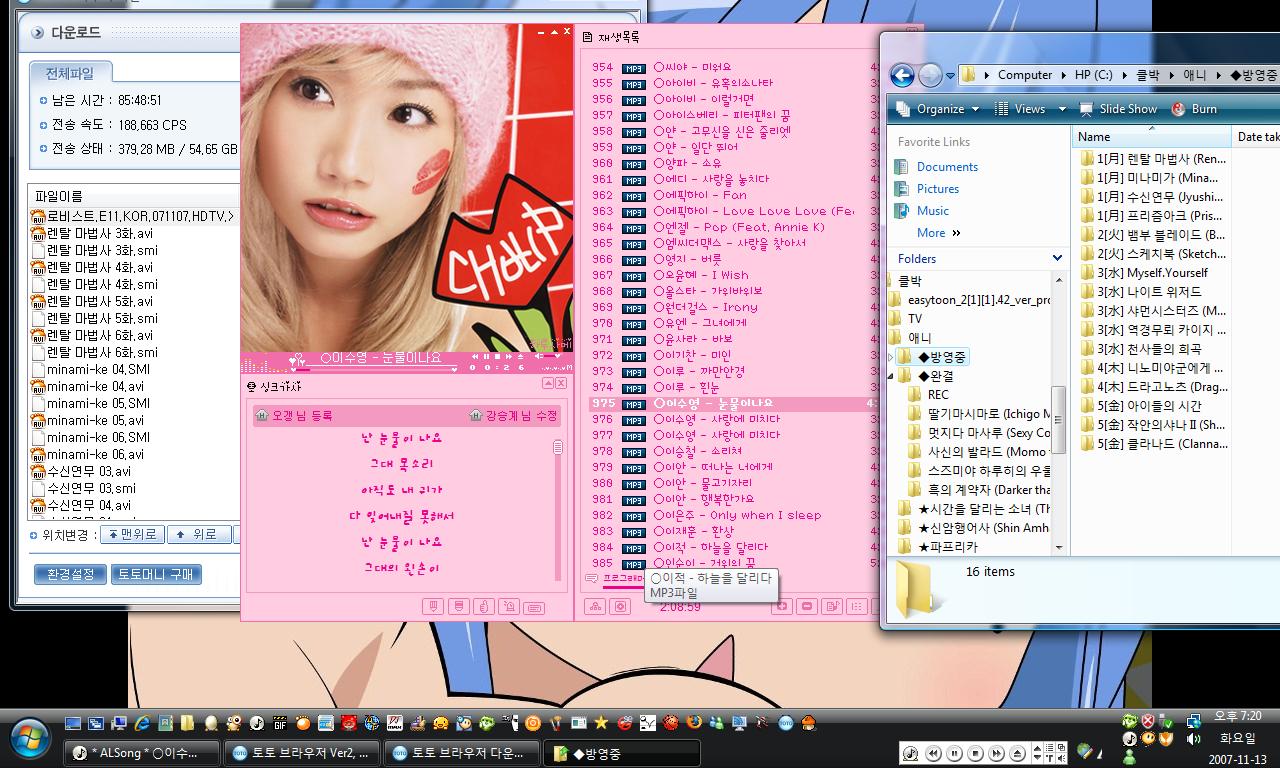Click Burn in the Explorer toolbar
The height and width of the screenshot is (768, 1280).
pyautogui.click(x=1194, y=109)
